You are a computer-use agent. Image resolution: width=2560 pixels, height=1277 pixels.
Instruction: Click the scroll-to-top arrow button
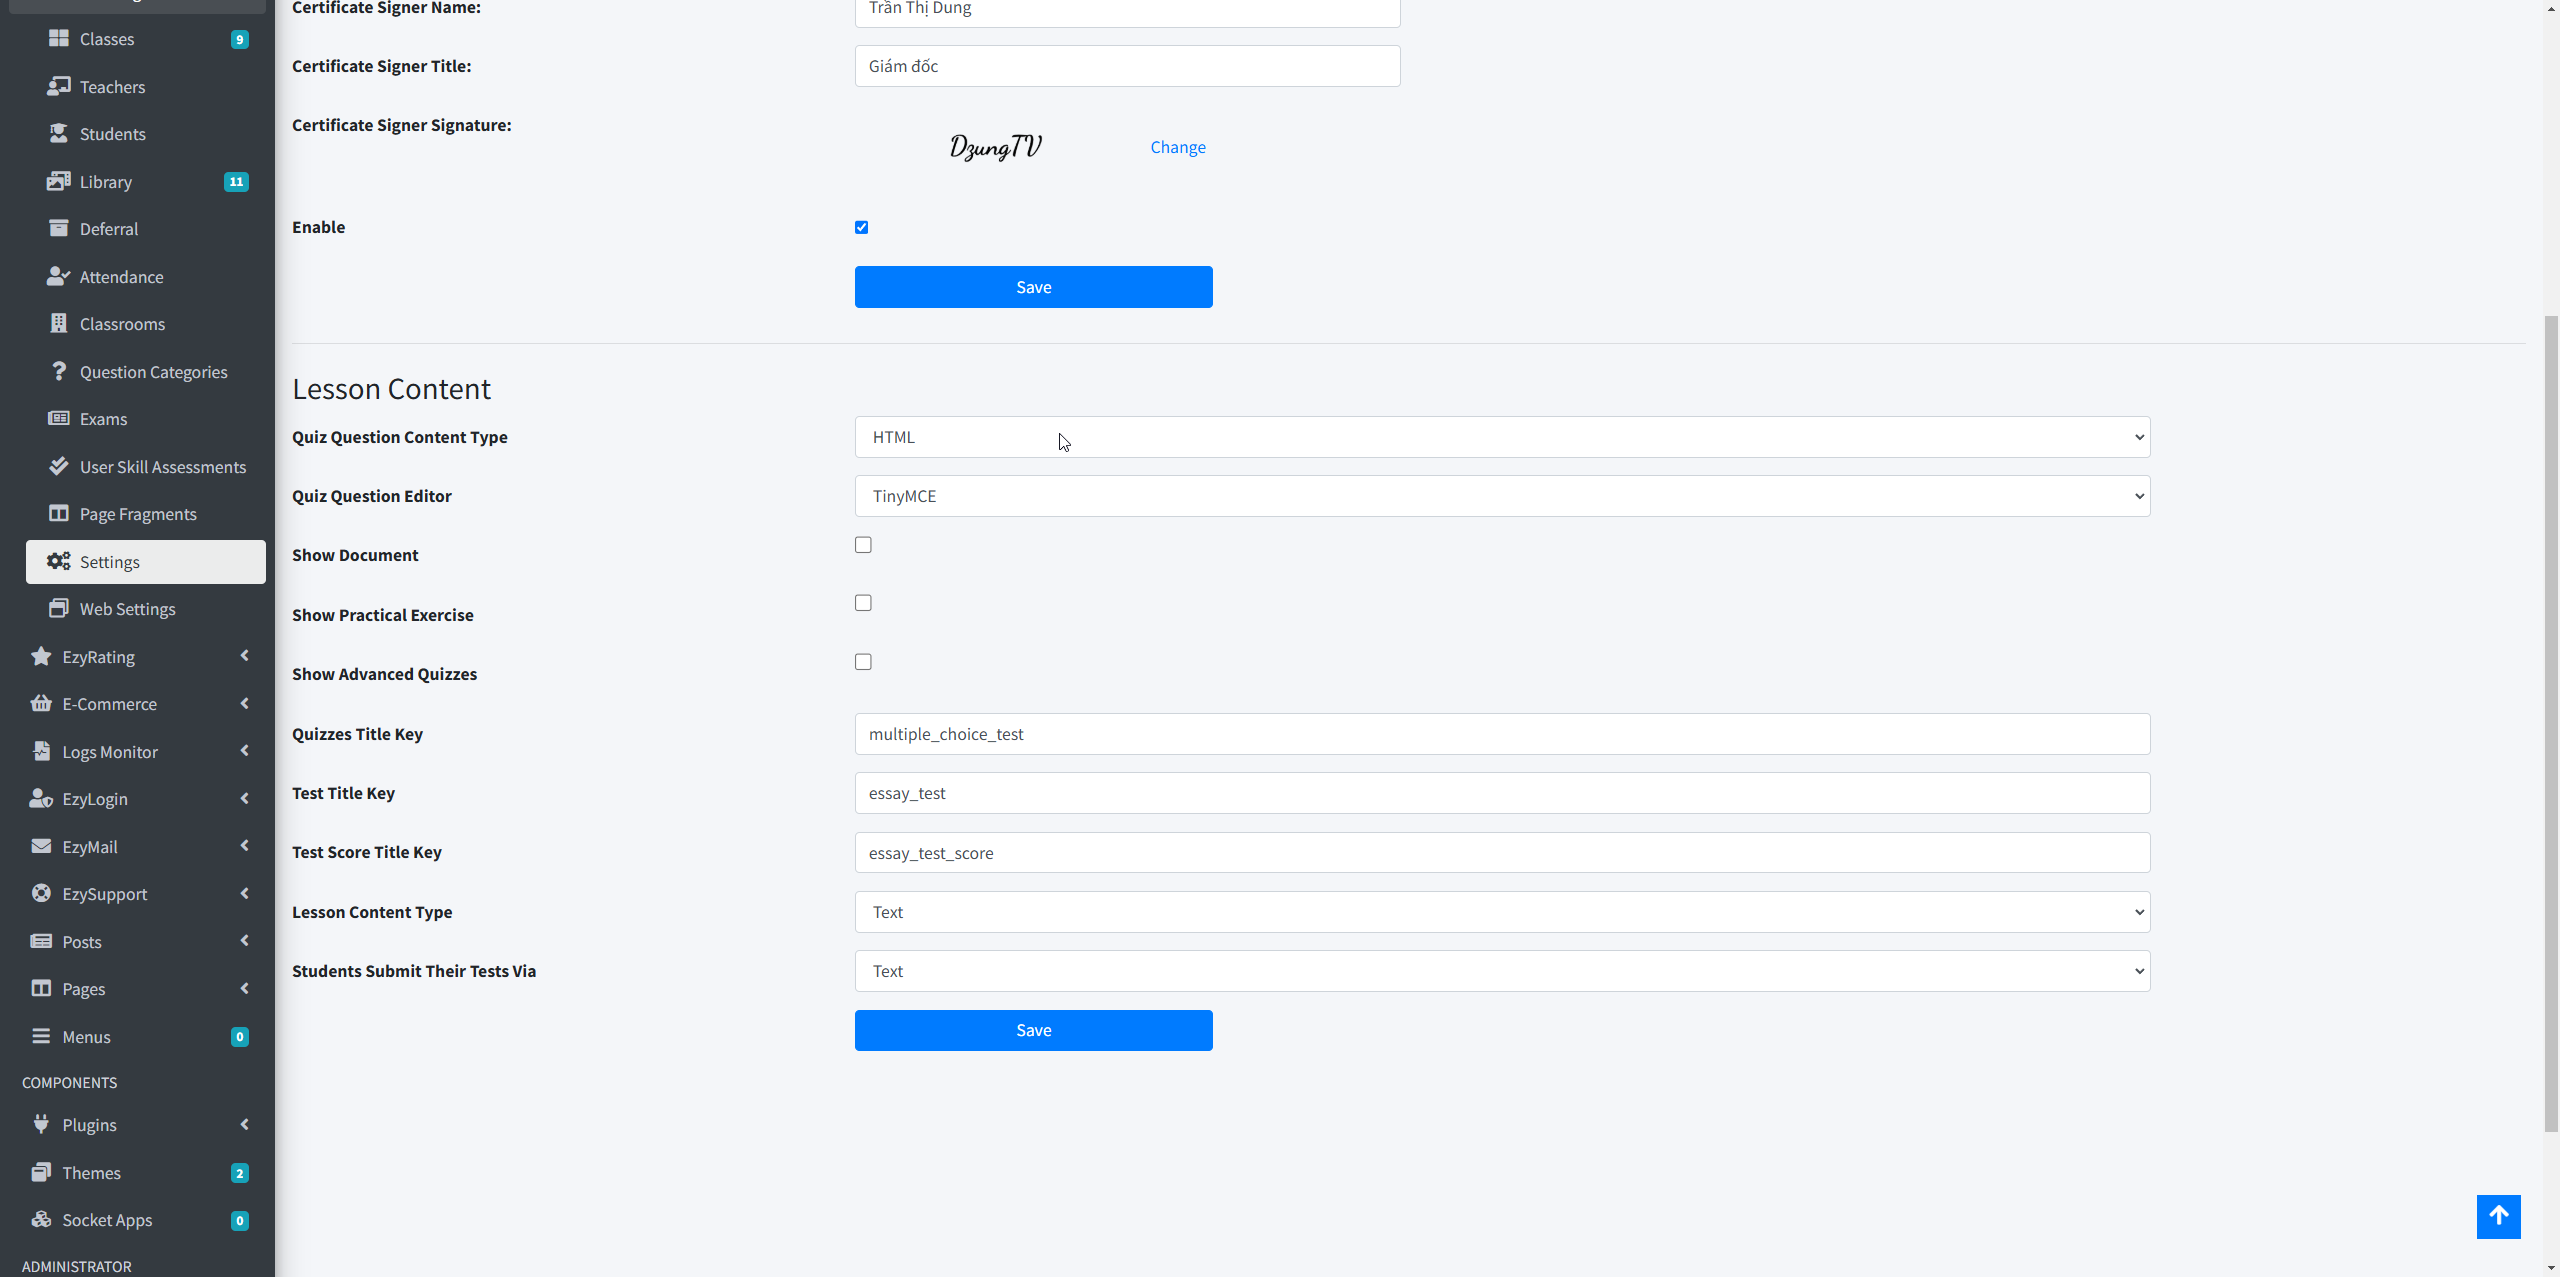pyautogui.click(x=2497, y=1216)
